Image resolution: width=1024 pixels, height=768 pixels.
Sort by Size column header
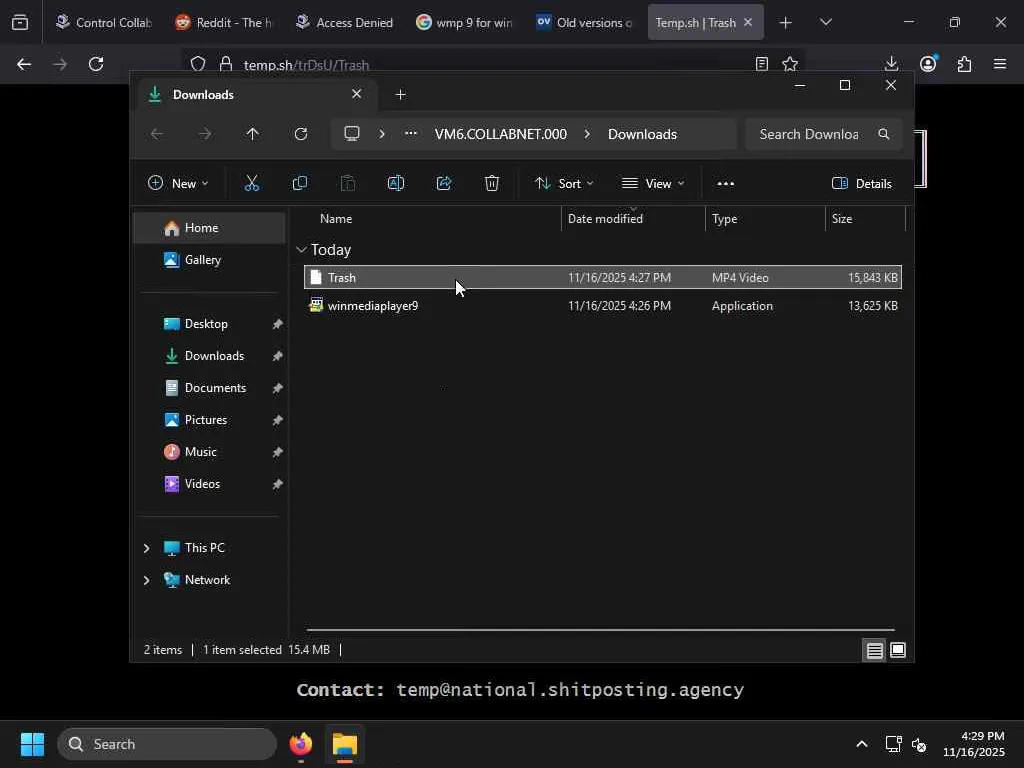pyautogui.click(x=842, y=219)
